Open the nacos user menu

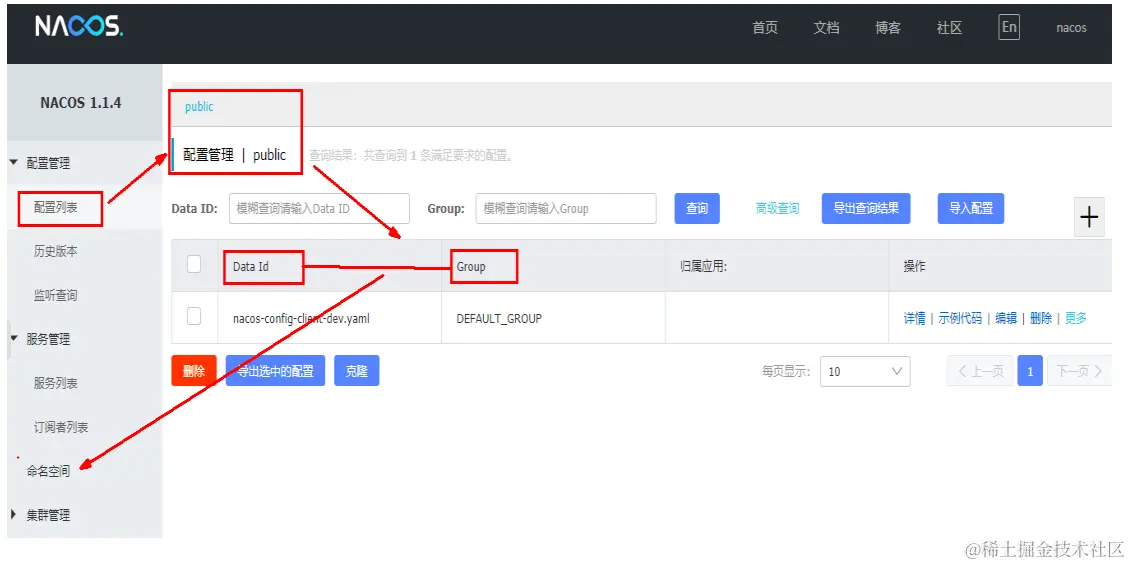coord(1071,27)
